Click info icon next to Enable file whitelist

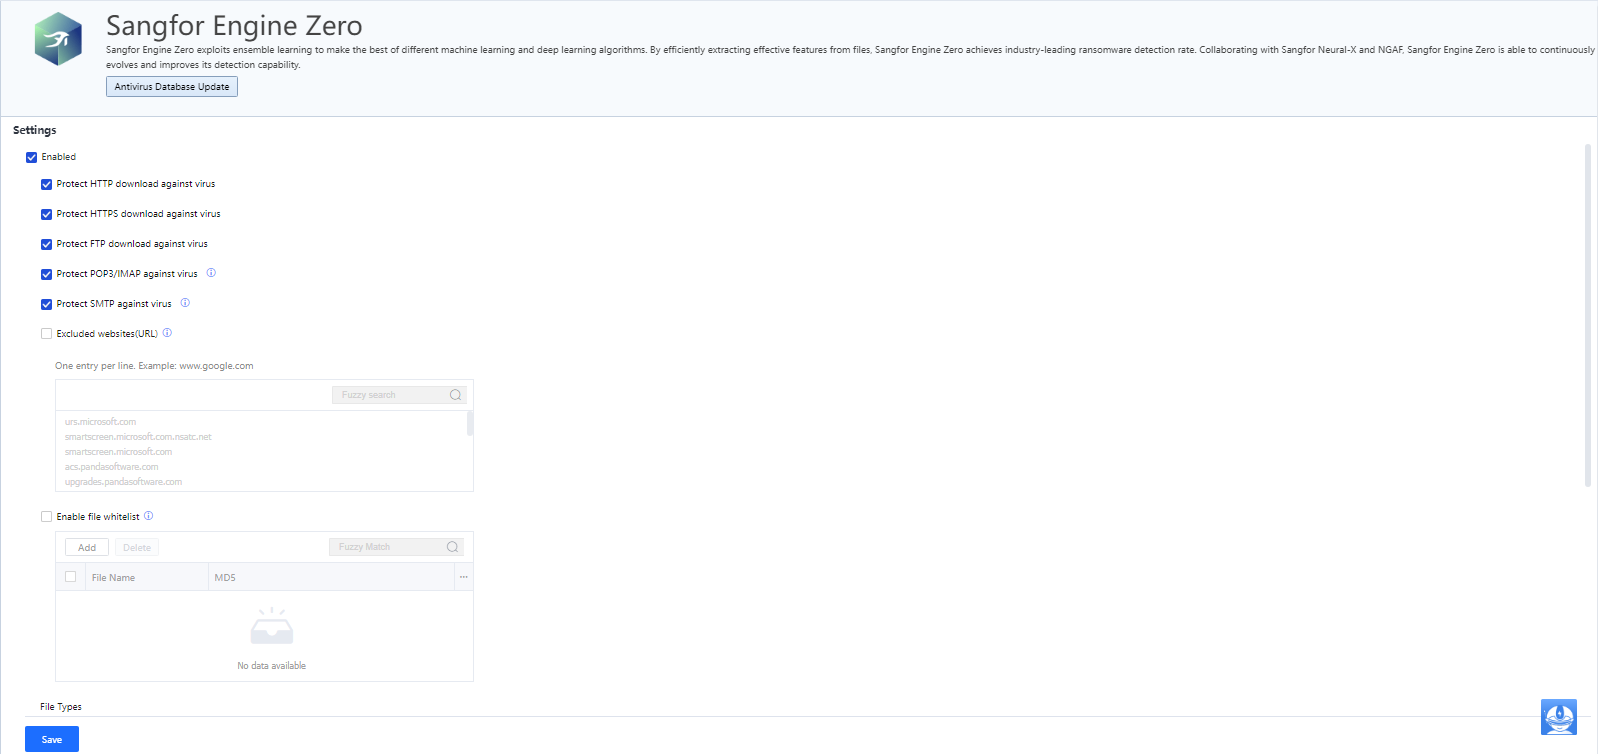click(x=149, y=516)
